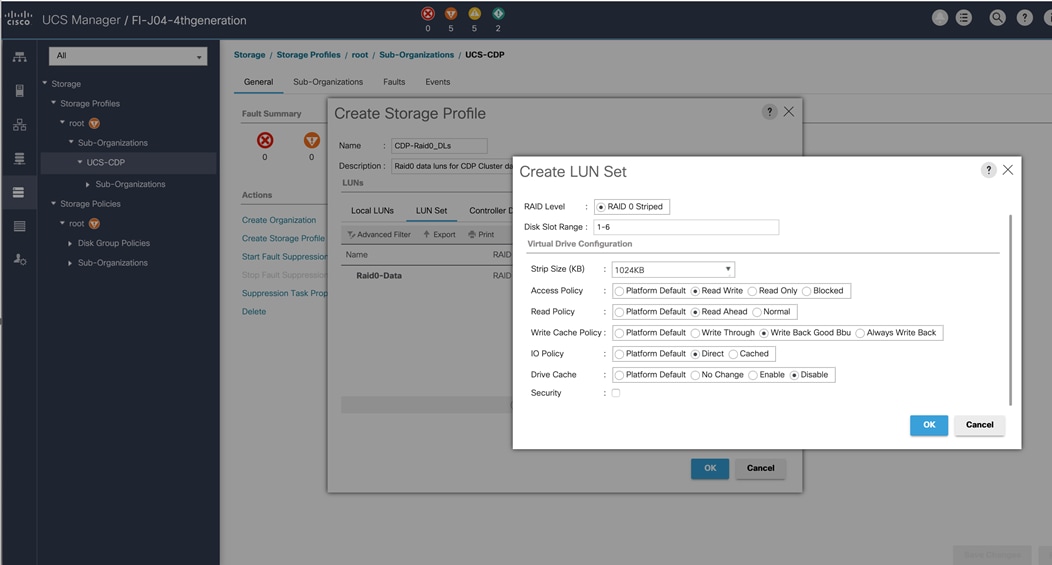Click the Create Organization link

coord(278,220)
